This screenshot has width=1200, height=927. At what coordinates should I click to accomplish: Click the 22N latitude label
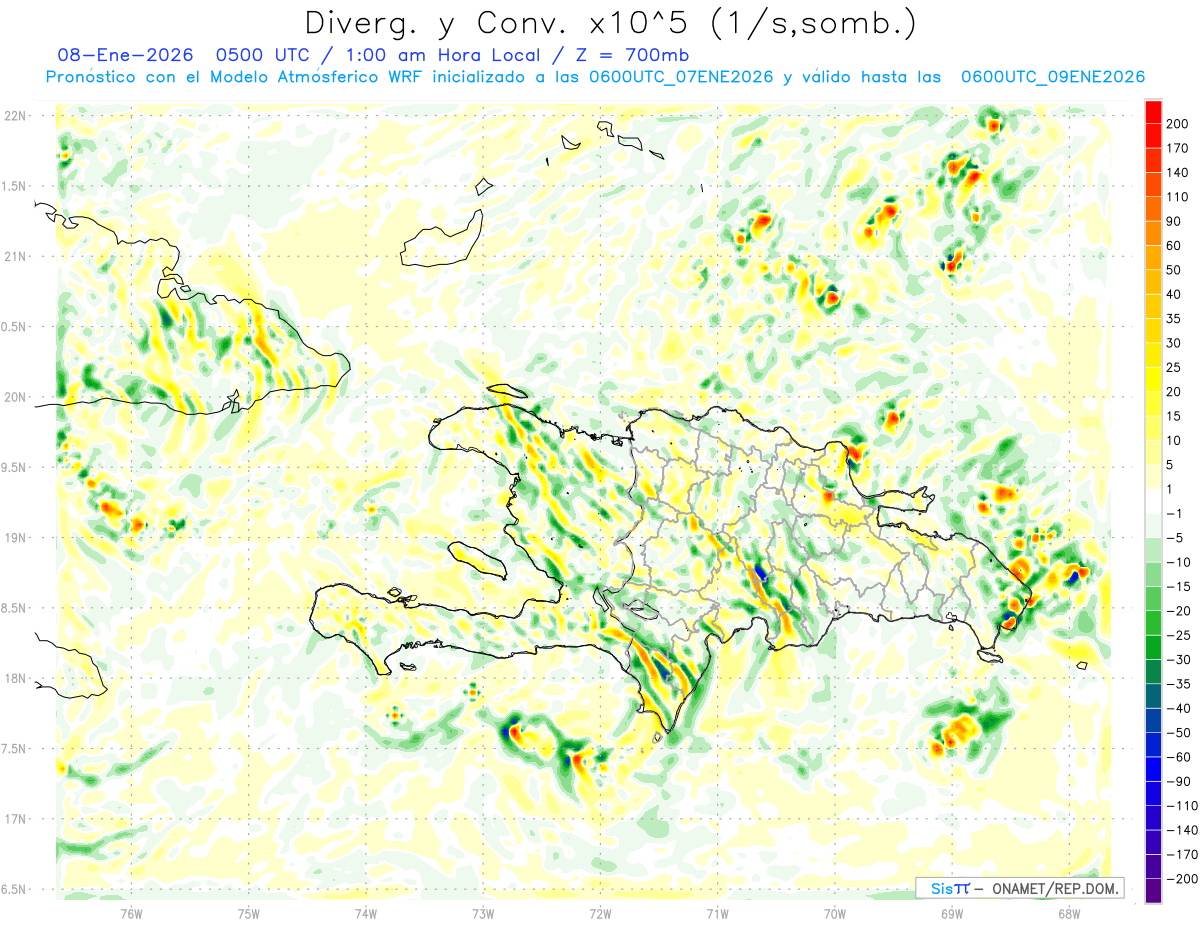click(x=16, y=116)
